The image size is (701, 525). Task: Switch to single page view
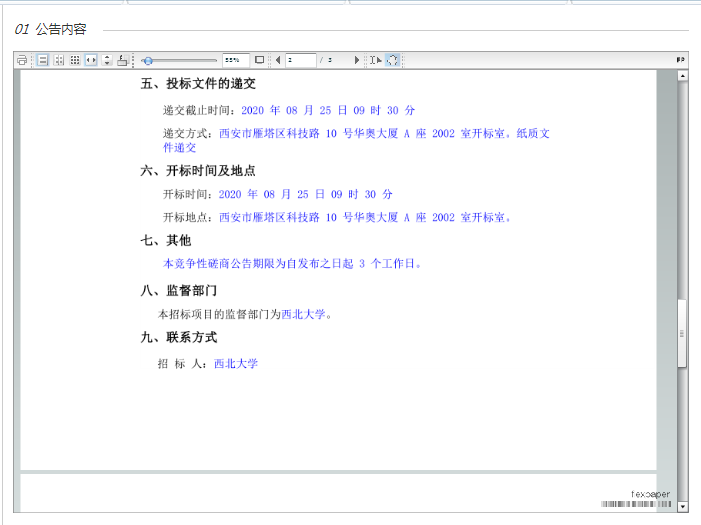[42, 60]
